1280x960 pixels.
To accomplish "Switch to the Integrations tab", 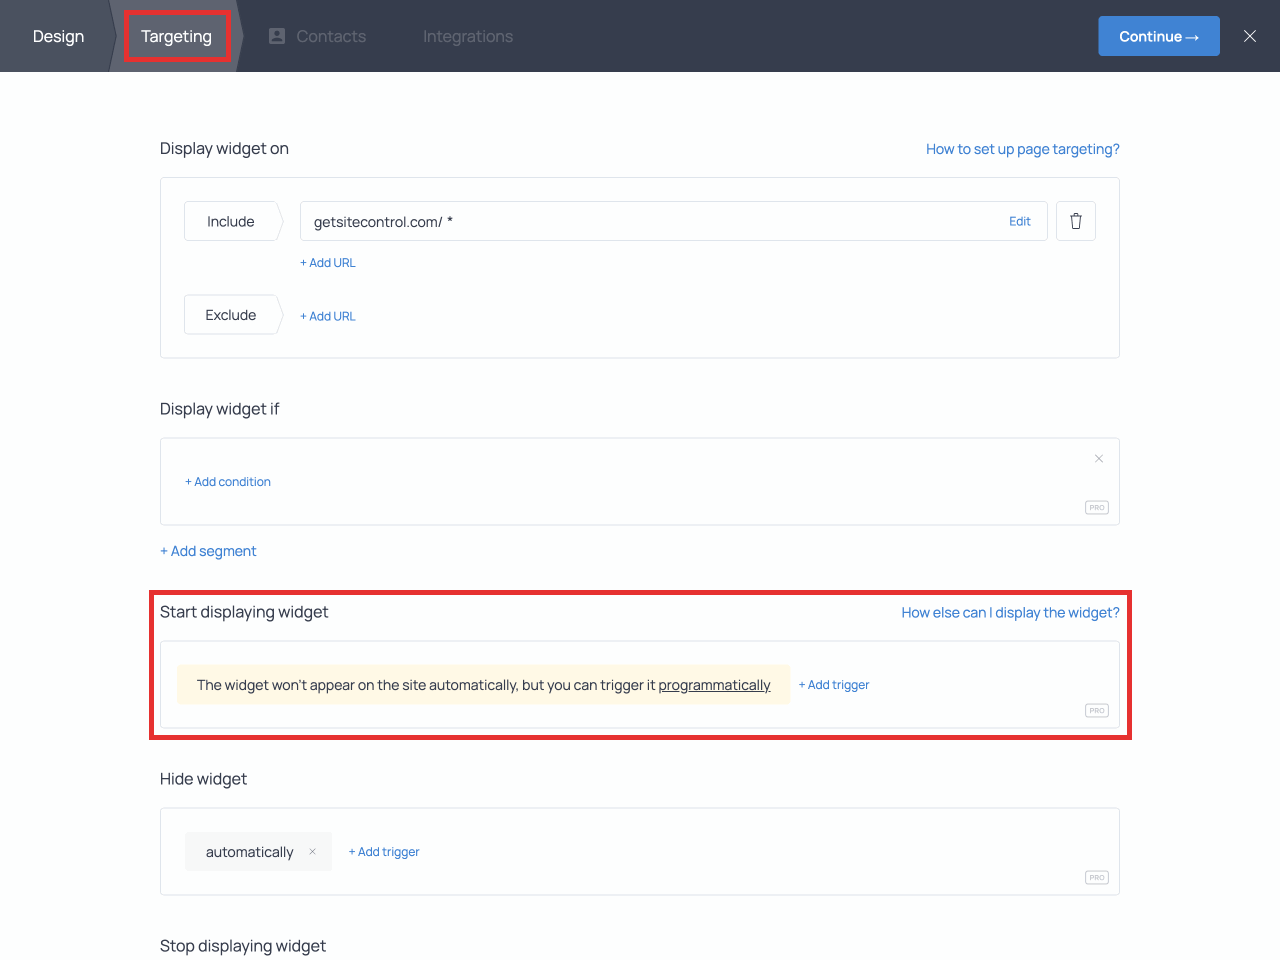I will [467, 36].
